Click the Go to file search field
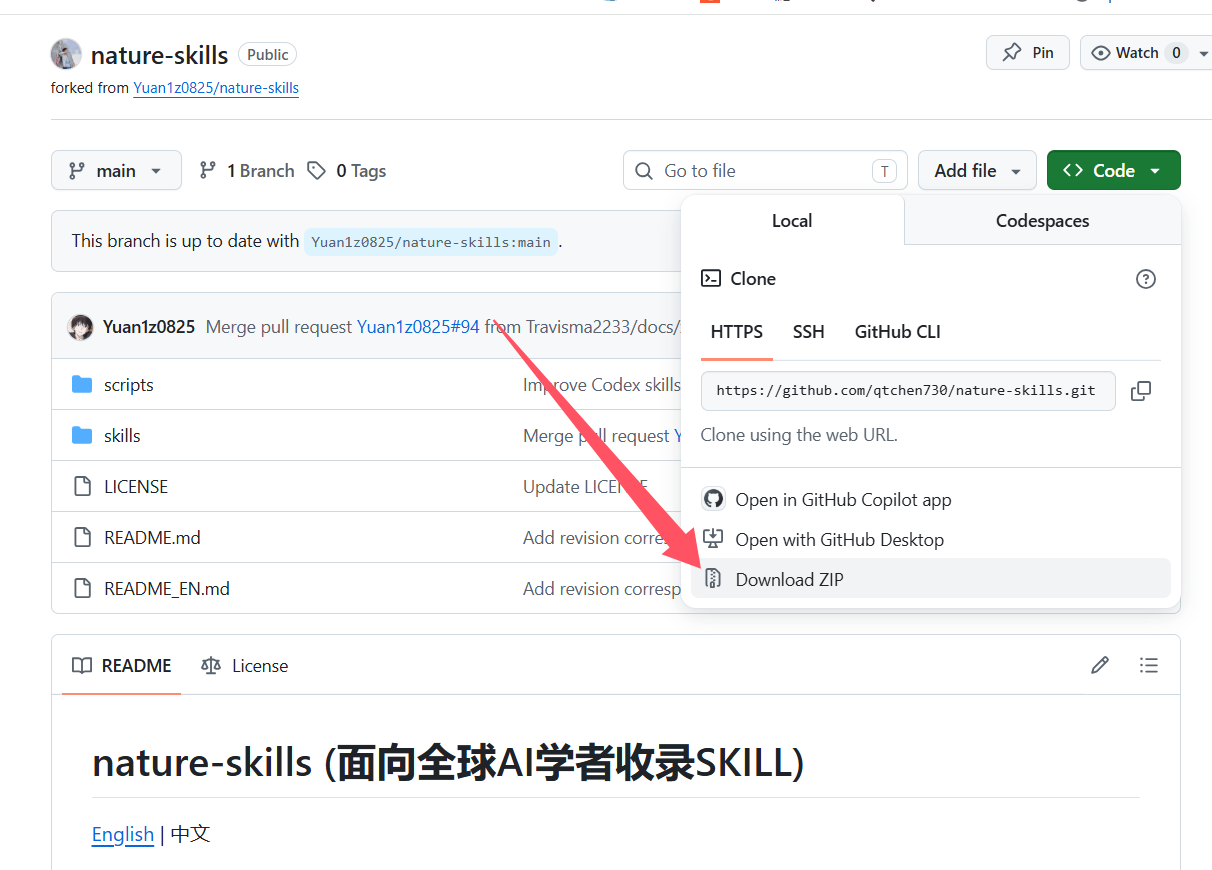 [765, 171]
